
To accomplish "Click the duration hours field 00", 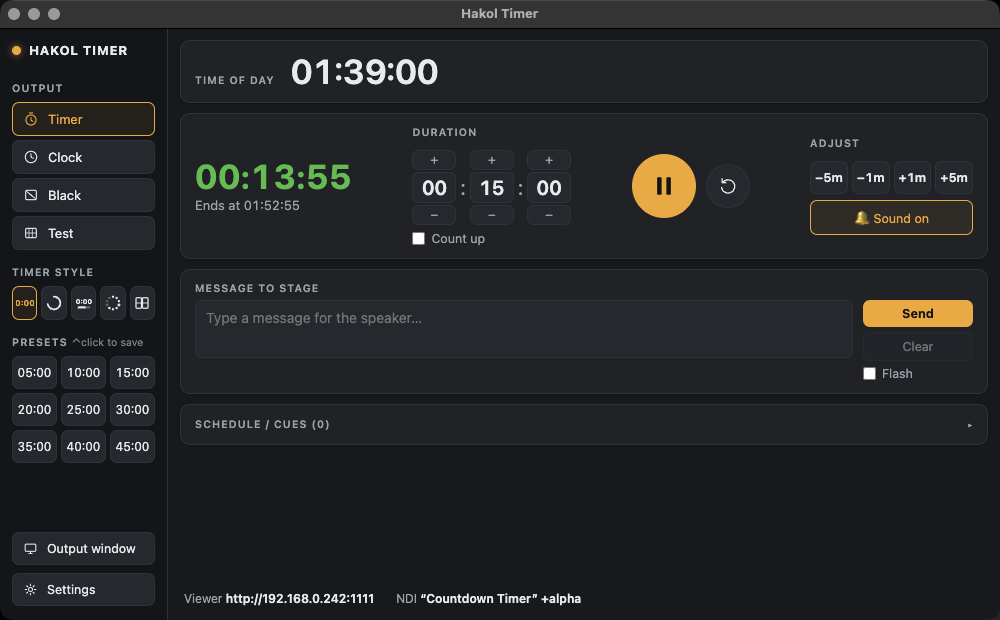I will [x=434, y=188].
